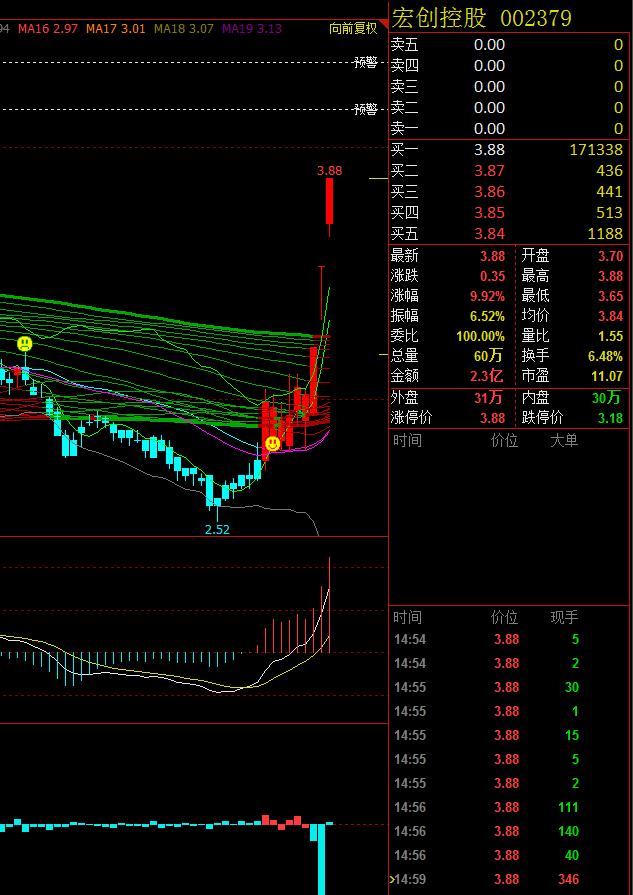This screenshot has height=895, width=633.
Task: Click the sad face marker on the chart
Action: point(24,344)
